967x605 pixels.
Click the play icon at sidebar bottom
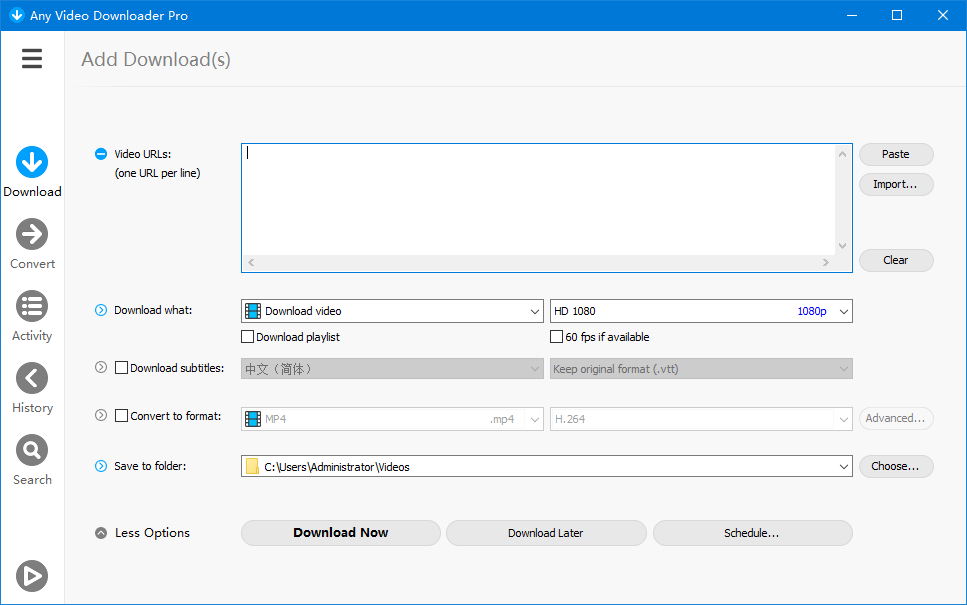32,576
